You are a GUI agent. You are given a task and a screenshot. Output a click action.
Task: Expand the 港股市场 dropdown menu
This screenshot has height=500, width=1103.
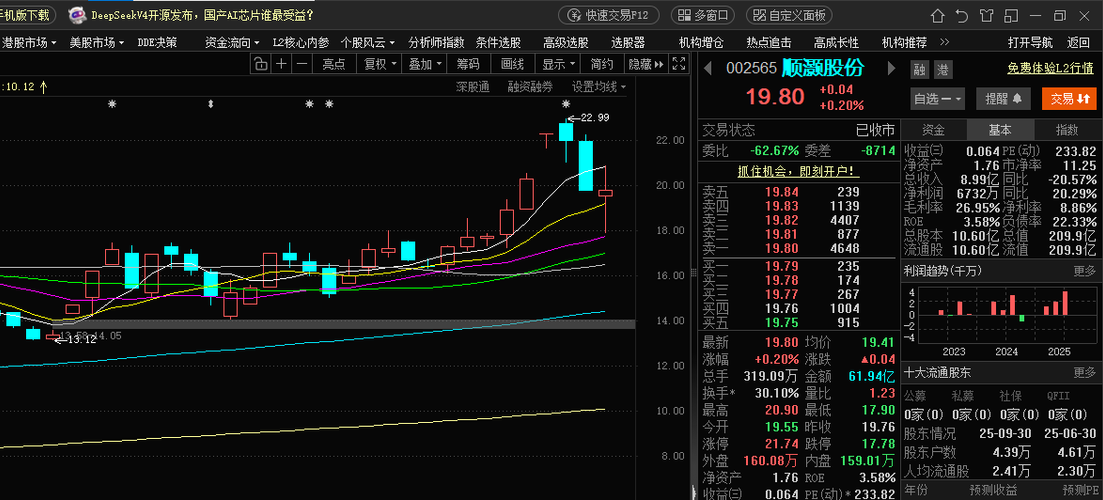click(x=29, y=43)
